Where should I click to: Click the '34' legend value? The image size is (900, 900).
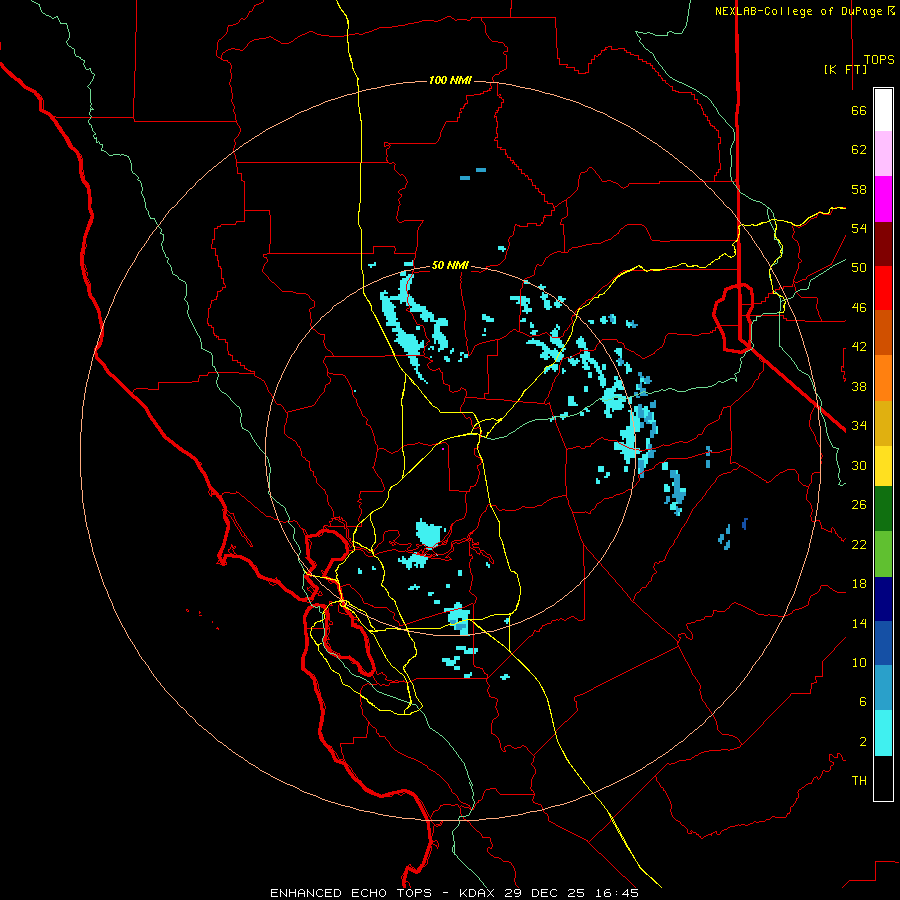(859, 426)
